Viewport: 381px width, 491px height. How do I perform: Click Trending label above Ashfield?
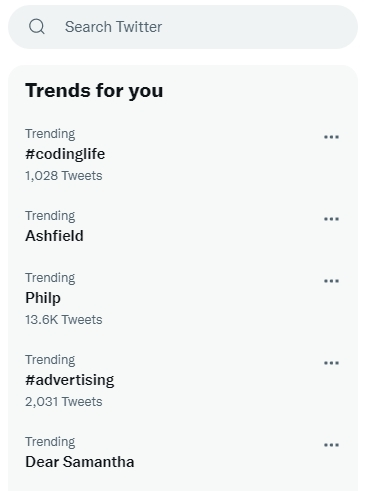click(x=50, y=216)
